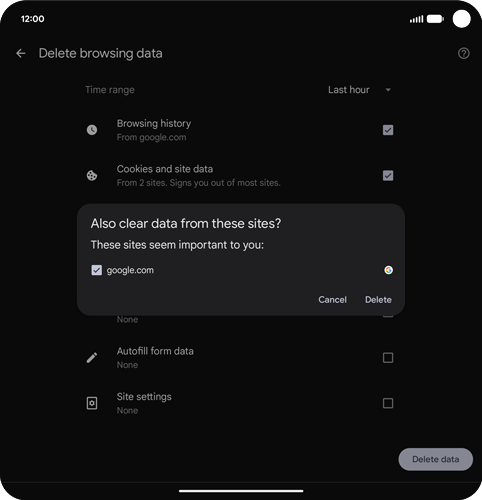Click the Delete data button
The image size is (482, 500).
click(x=435, y=459)
